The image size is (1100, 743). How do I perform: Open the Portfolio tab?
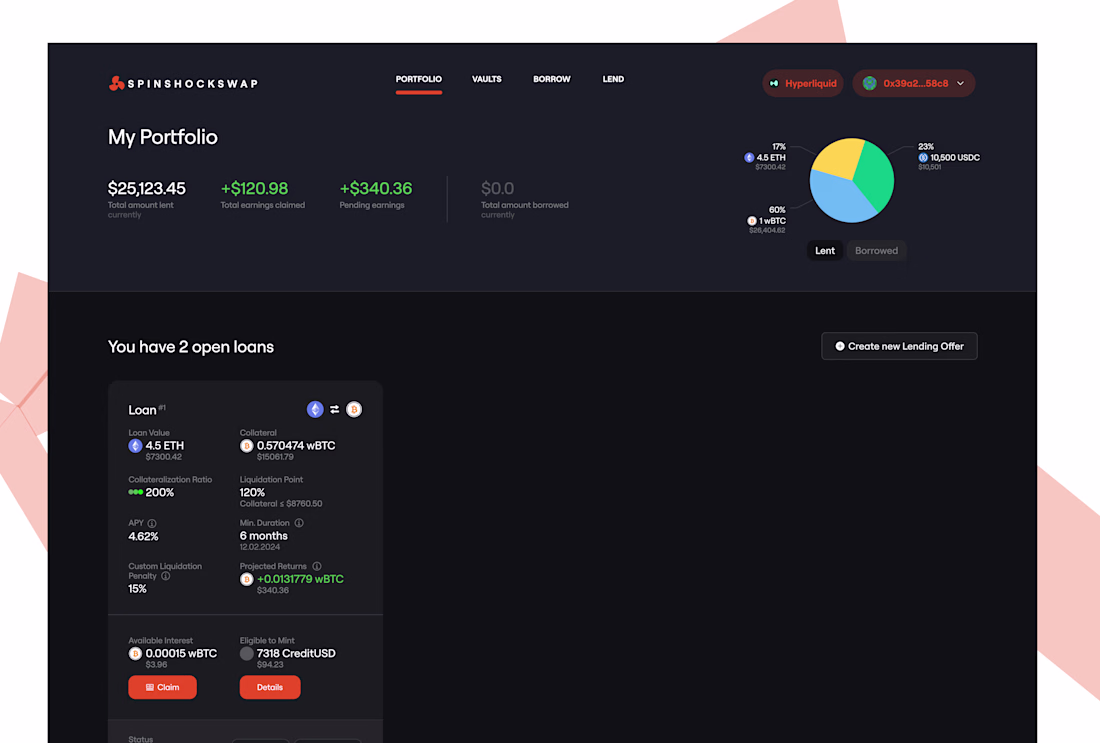coord(419,79)
